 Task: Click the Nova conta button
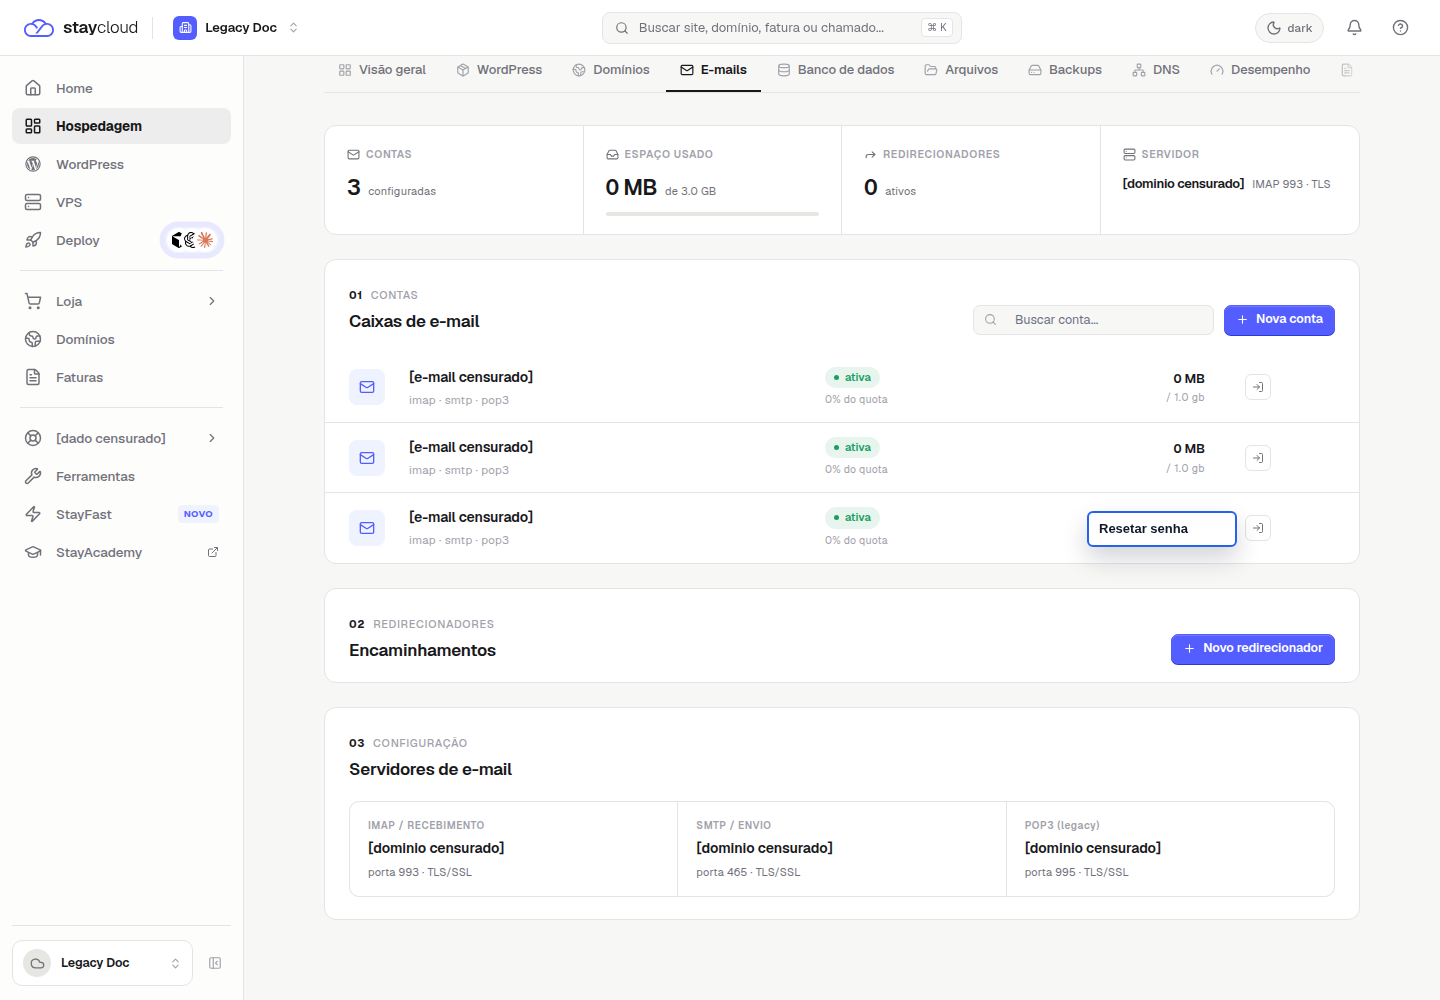click(x=1279, y=320)
